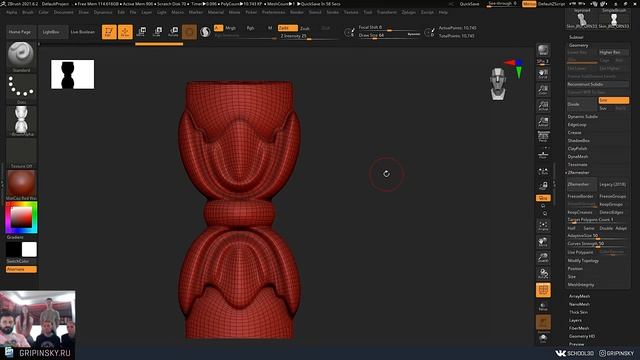
Task: Open the Help menu
Action: [x=443, y=12]
